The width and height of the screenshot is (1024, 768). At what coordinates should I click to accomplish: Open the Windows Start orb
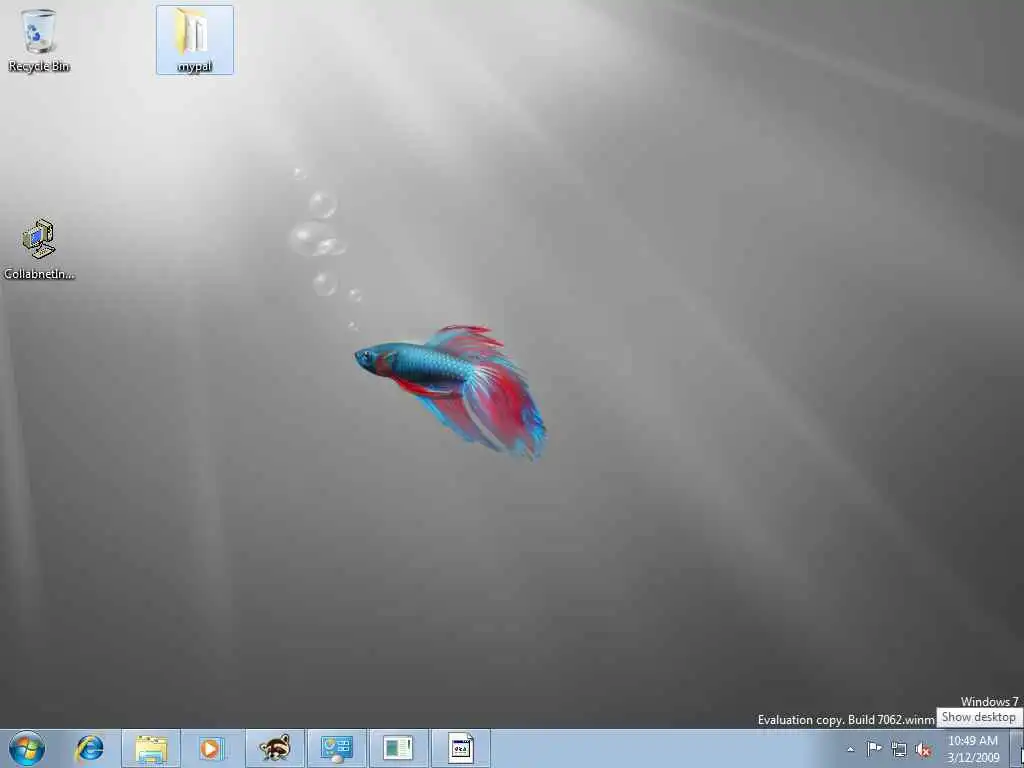(x=27, y=748)
